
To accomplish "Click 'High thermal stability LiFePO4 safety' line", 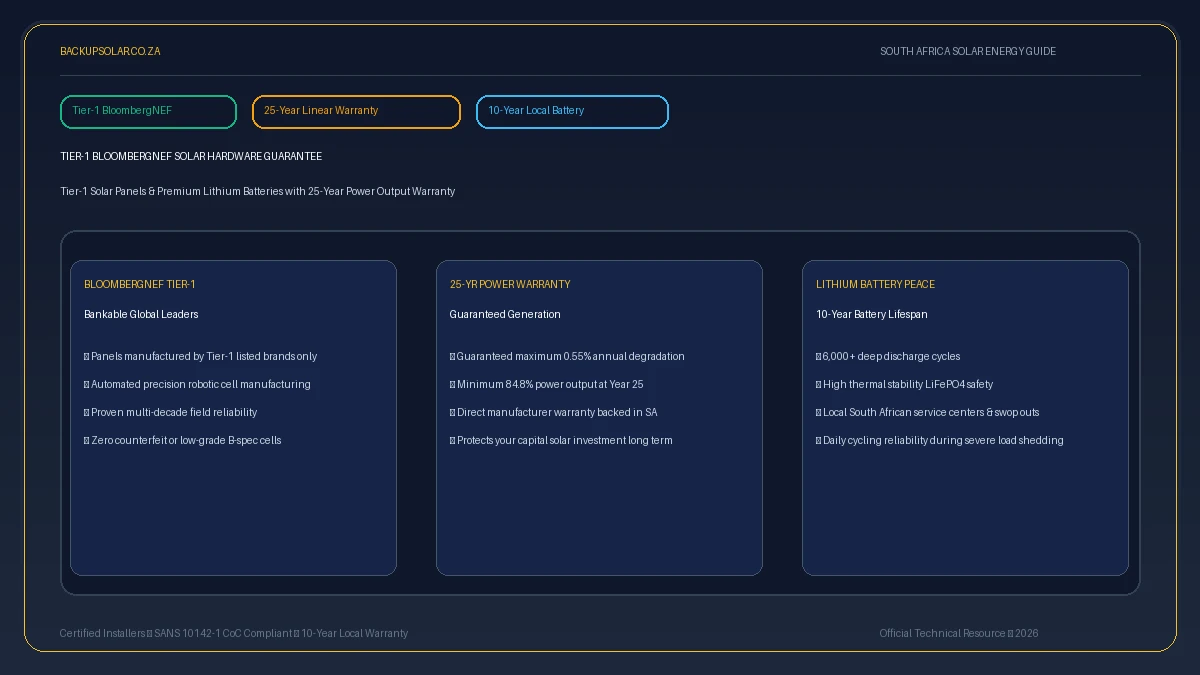I will 905,384.
